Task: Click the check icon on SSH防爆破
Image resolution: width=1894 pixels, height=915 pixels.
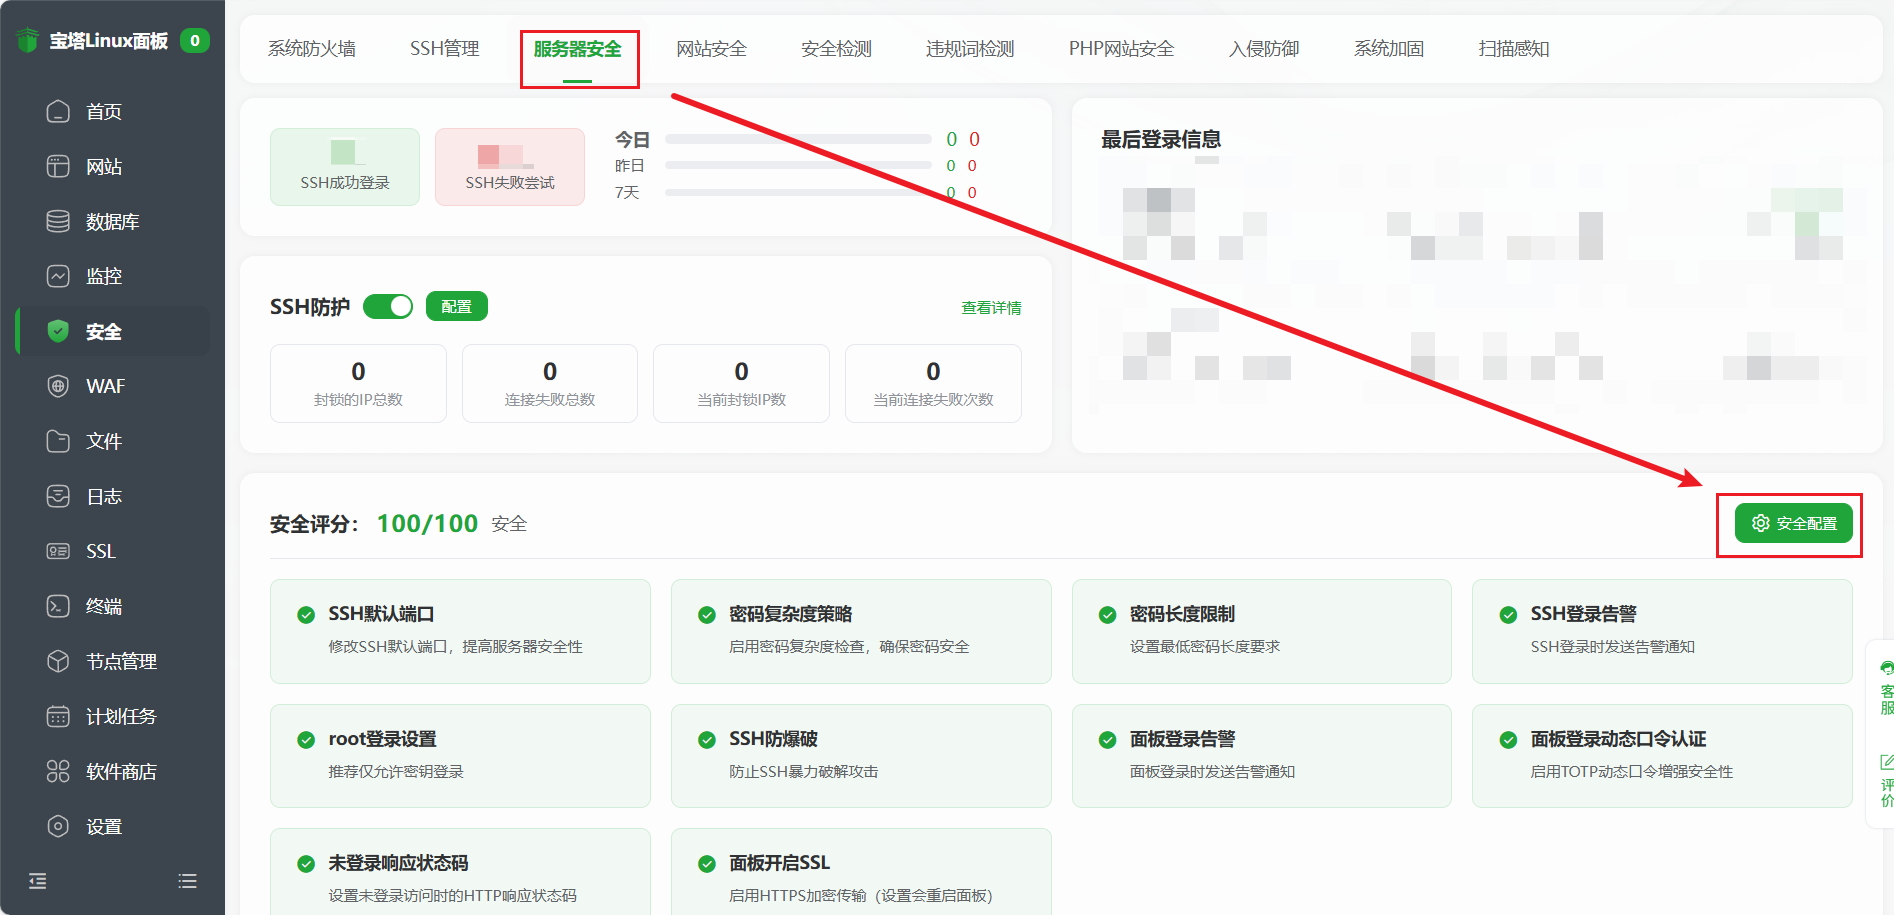Action: pos(707,740)
